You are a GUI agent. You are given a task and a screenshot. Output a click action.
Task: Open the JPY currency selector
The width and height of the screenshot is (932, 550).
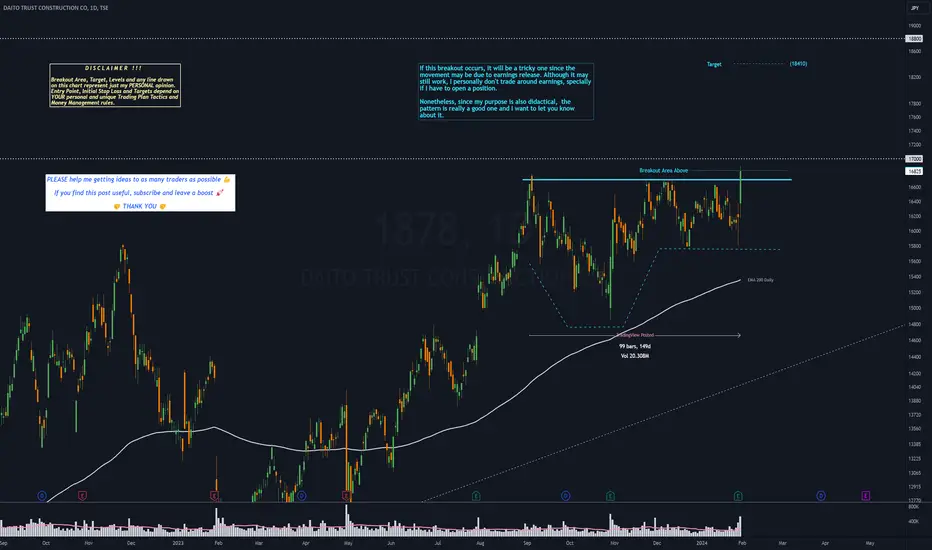(914, 8)
